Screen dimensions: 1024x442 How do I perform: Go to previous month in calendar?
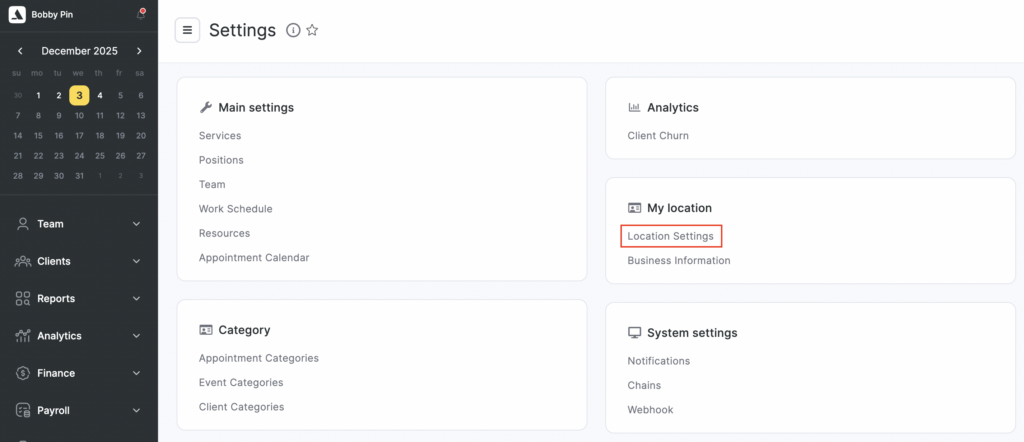click(x=20, y=51)
